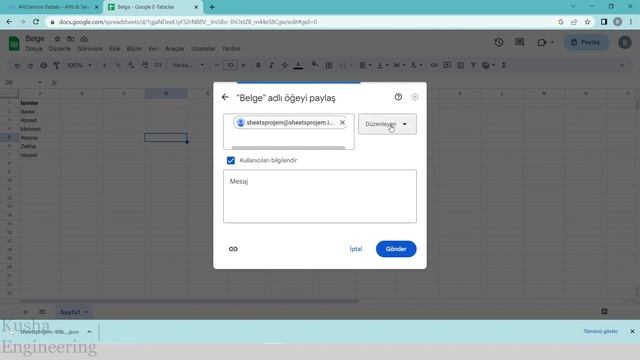Click Tümünü göster downloads link
Screen dimensions: 640x360
600,331
